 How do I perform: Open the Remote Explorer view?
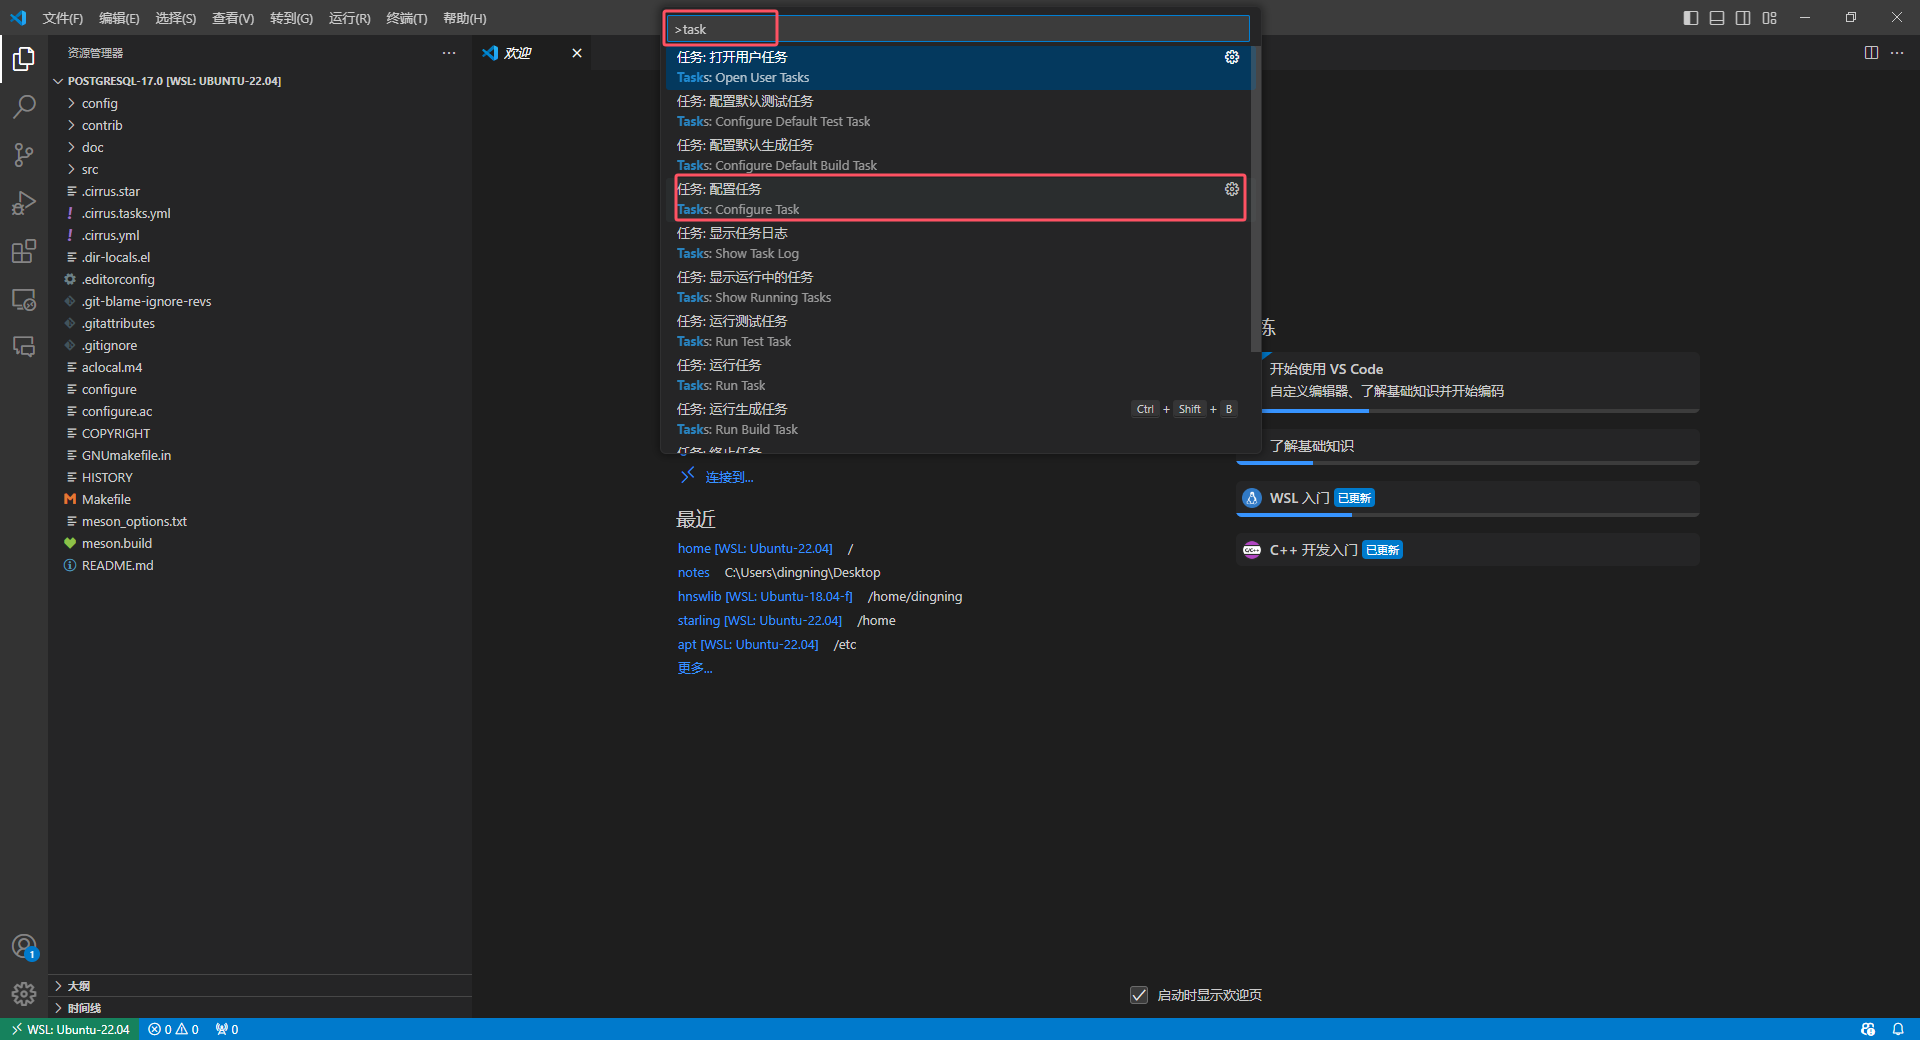(x=23, y=299)
